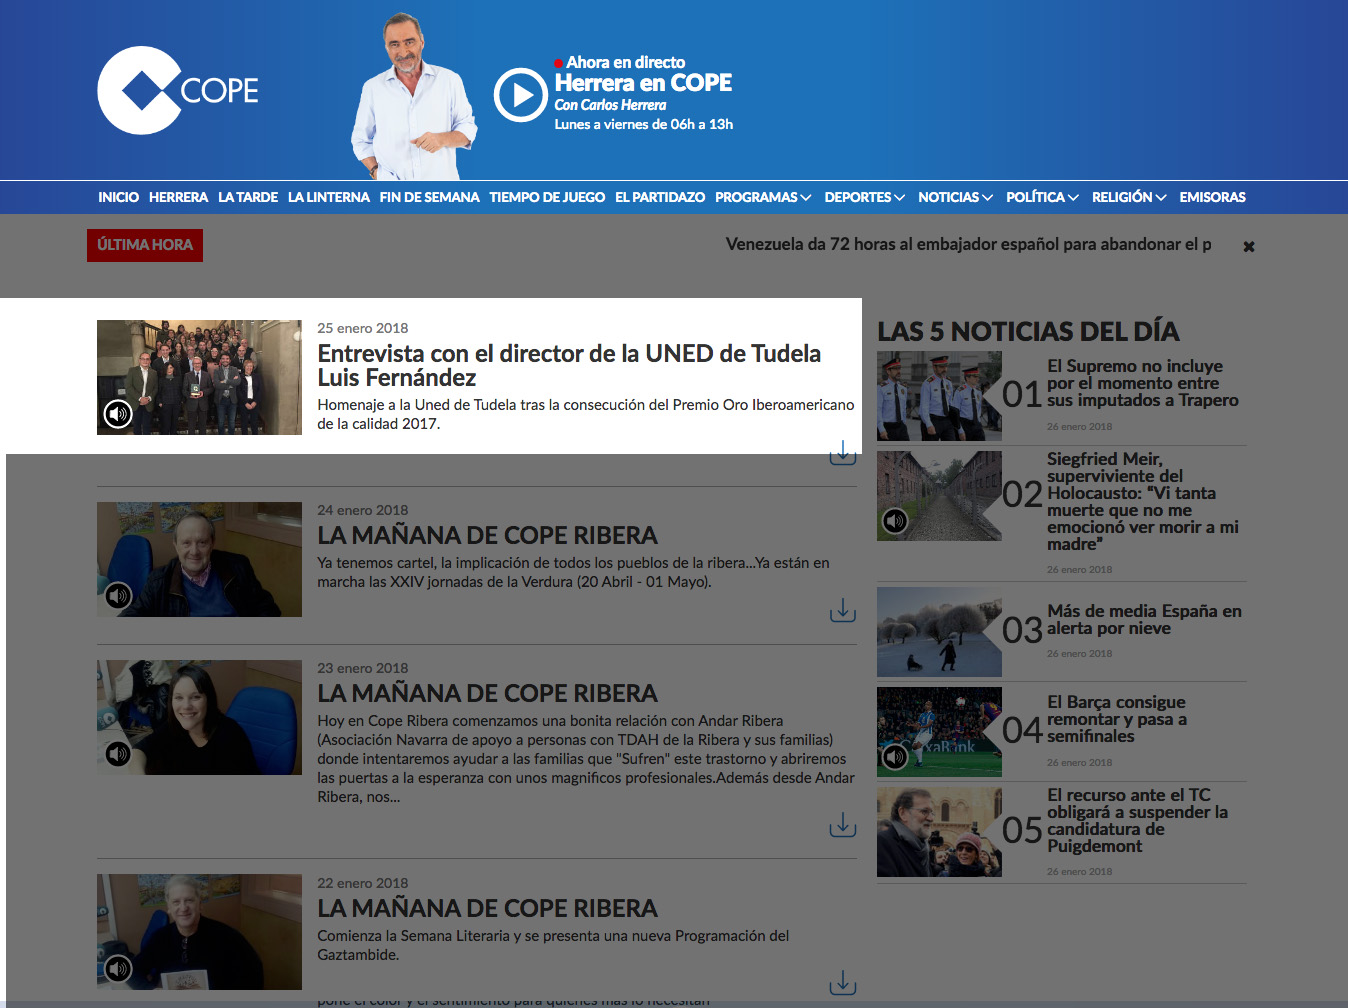
Task: Play audio on the 23 enero 2018 thumbnail
Action: point(118,754)
